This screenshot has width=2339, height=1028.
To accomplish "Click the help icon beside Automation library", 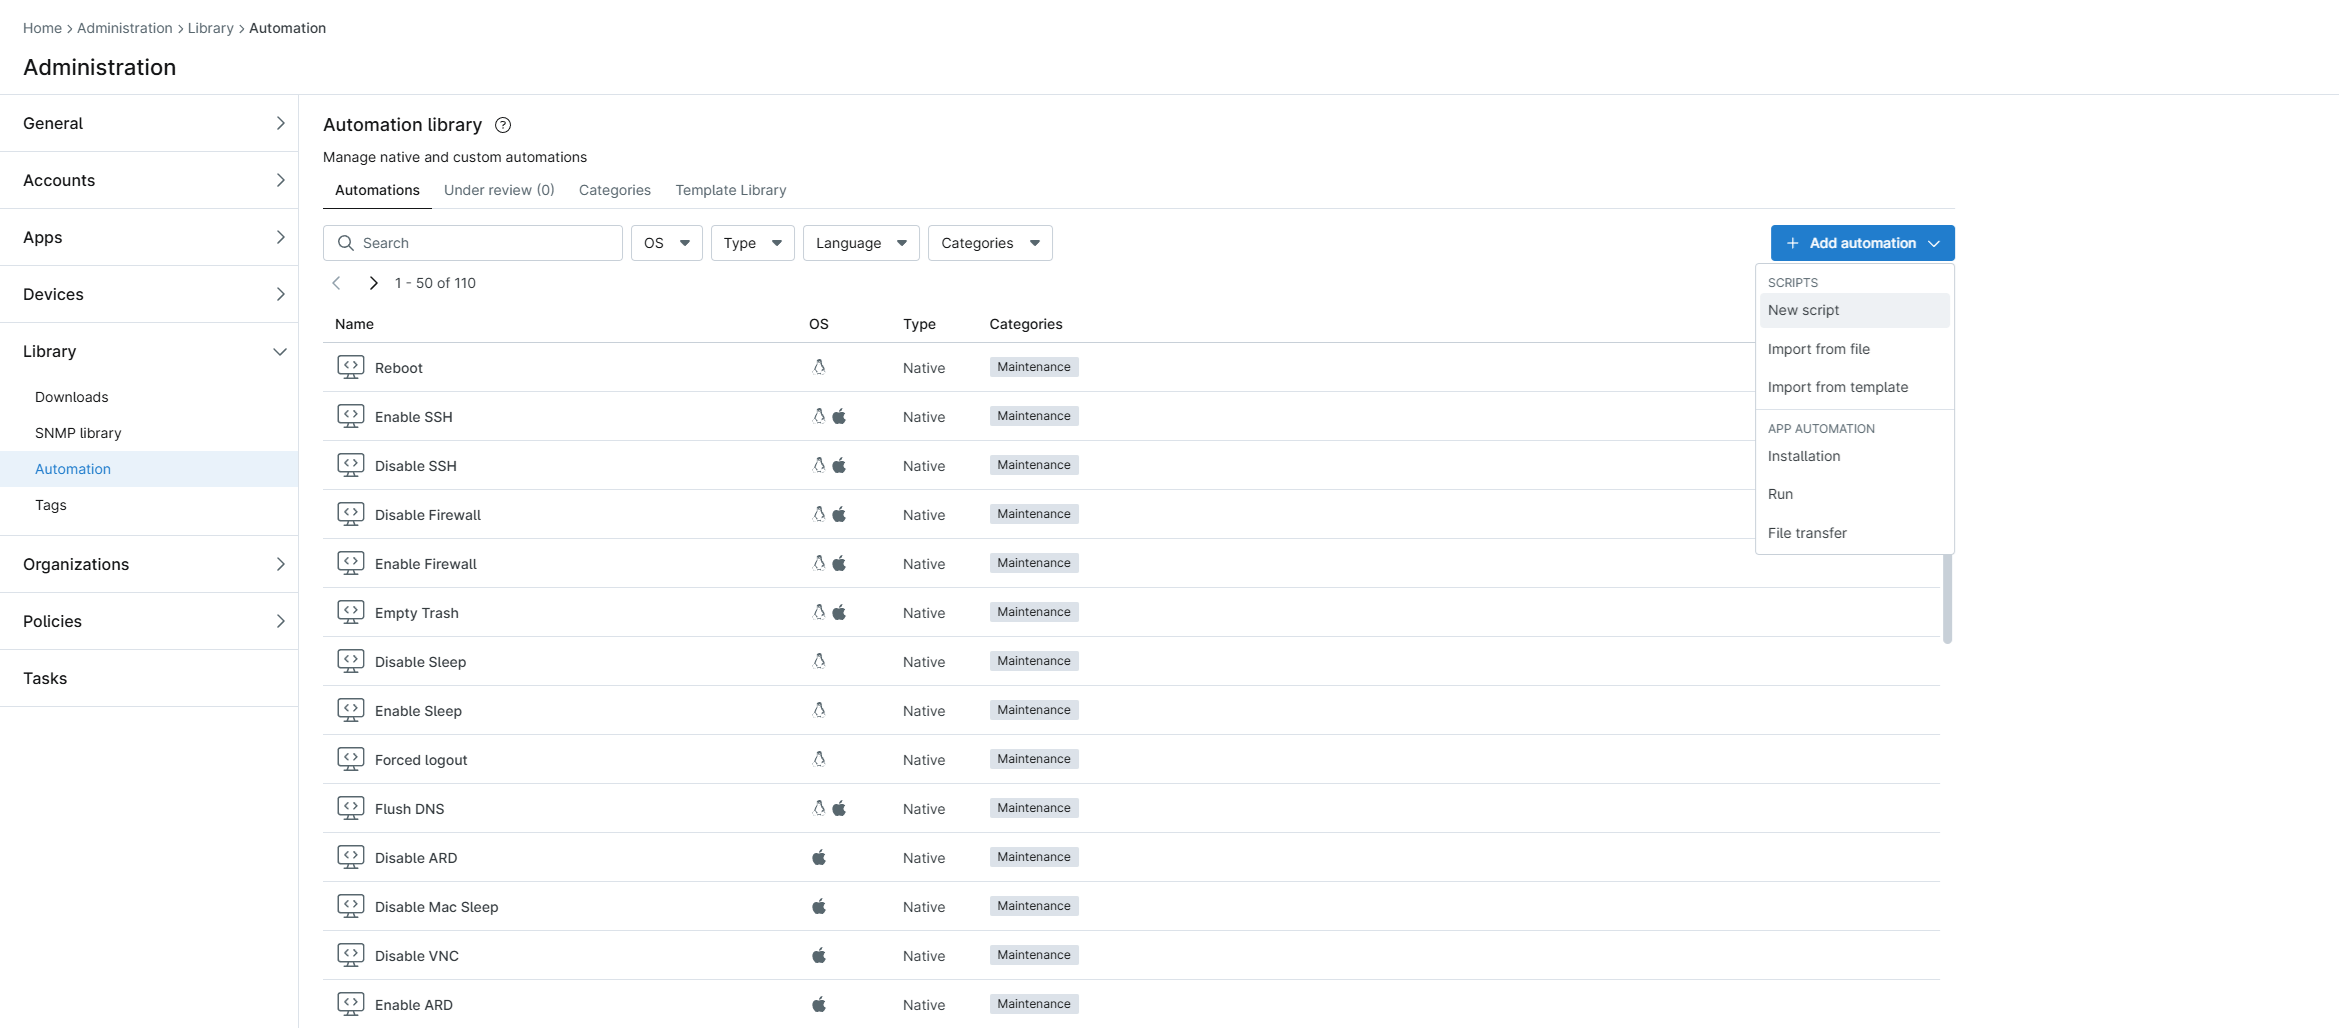I will pyautogui.click(x=503, y=125).
